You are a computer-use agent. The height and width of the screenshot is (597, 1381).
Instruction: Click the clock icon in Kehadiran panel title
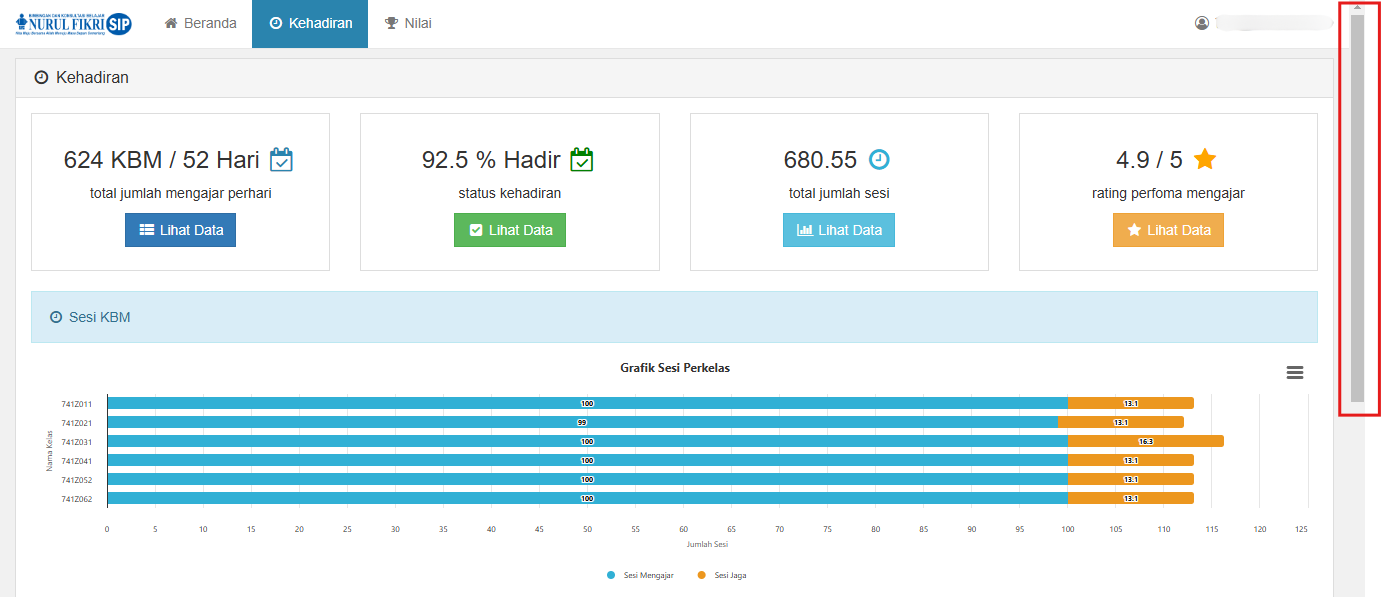click(x=41, y=77)
